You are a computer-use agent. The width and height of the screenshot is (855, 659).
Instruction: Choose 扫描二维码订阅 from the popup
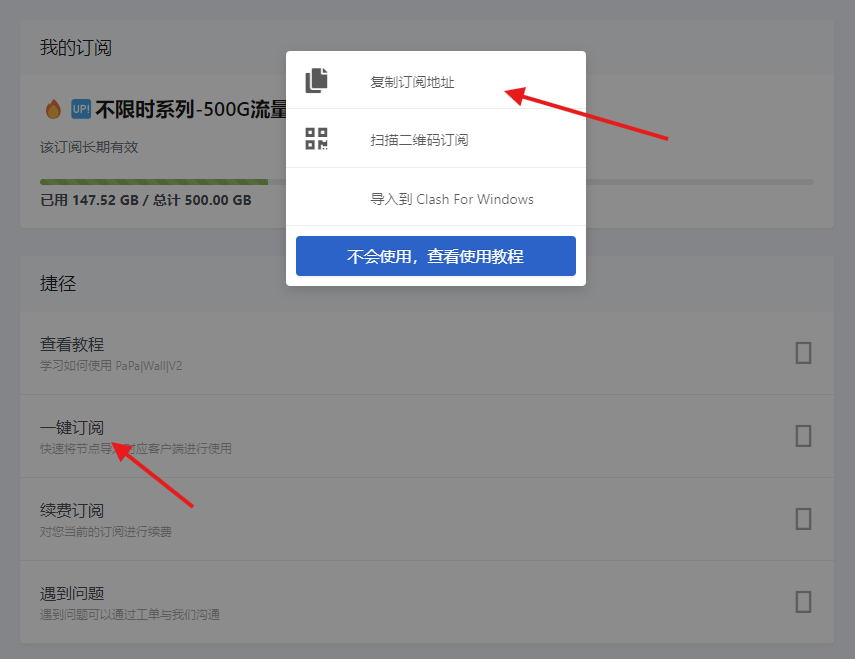(x=419, y=140)
